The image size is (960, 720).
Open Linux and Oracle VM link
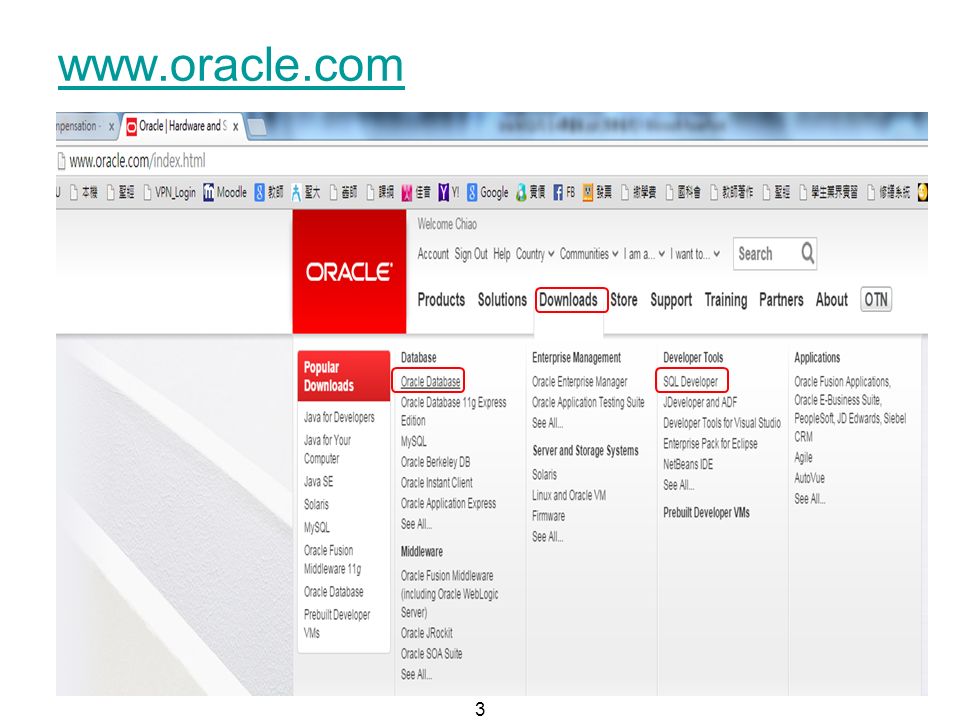coord(569,495)
